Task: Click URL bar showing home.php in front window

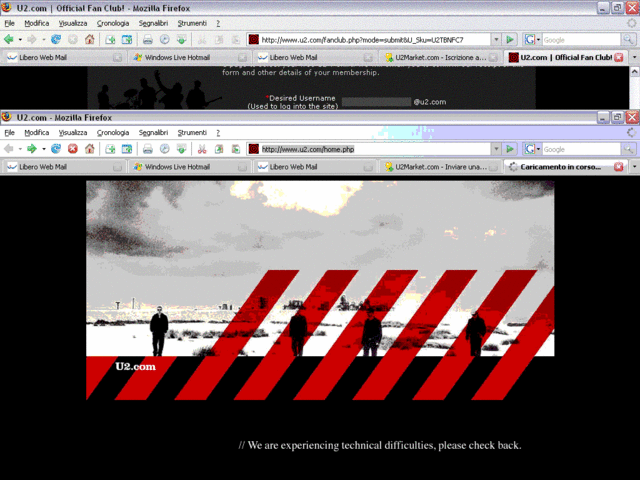Action: [x=375, y=149]
